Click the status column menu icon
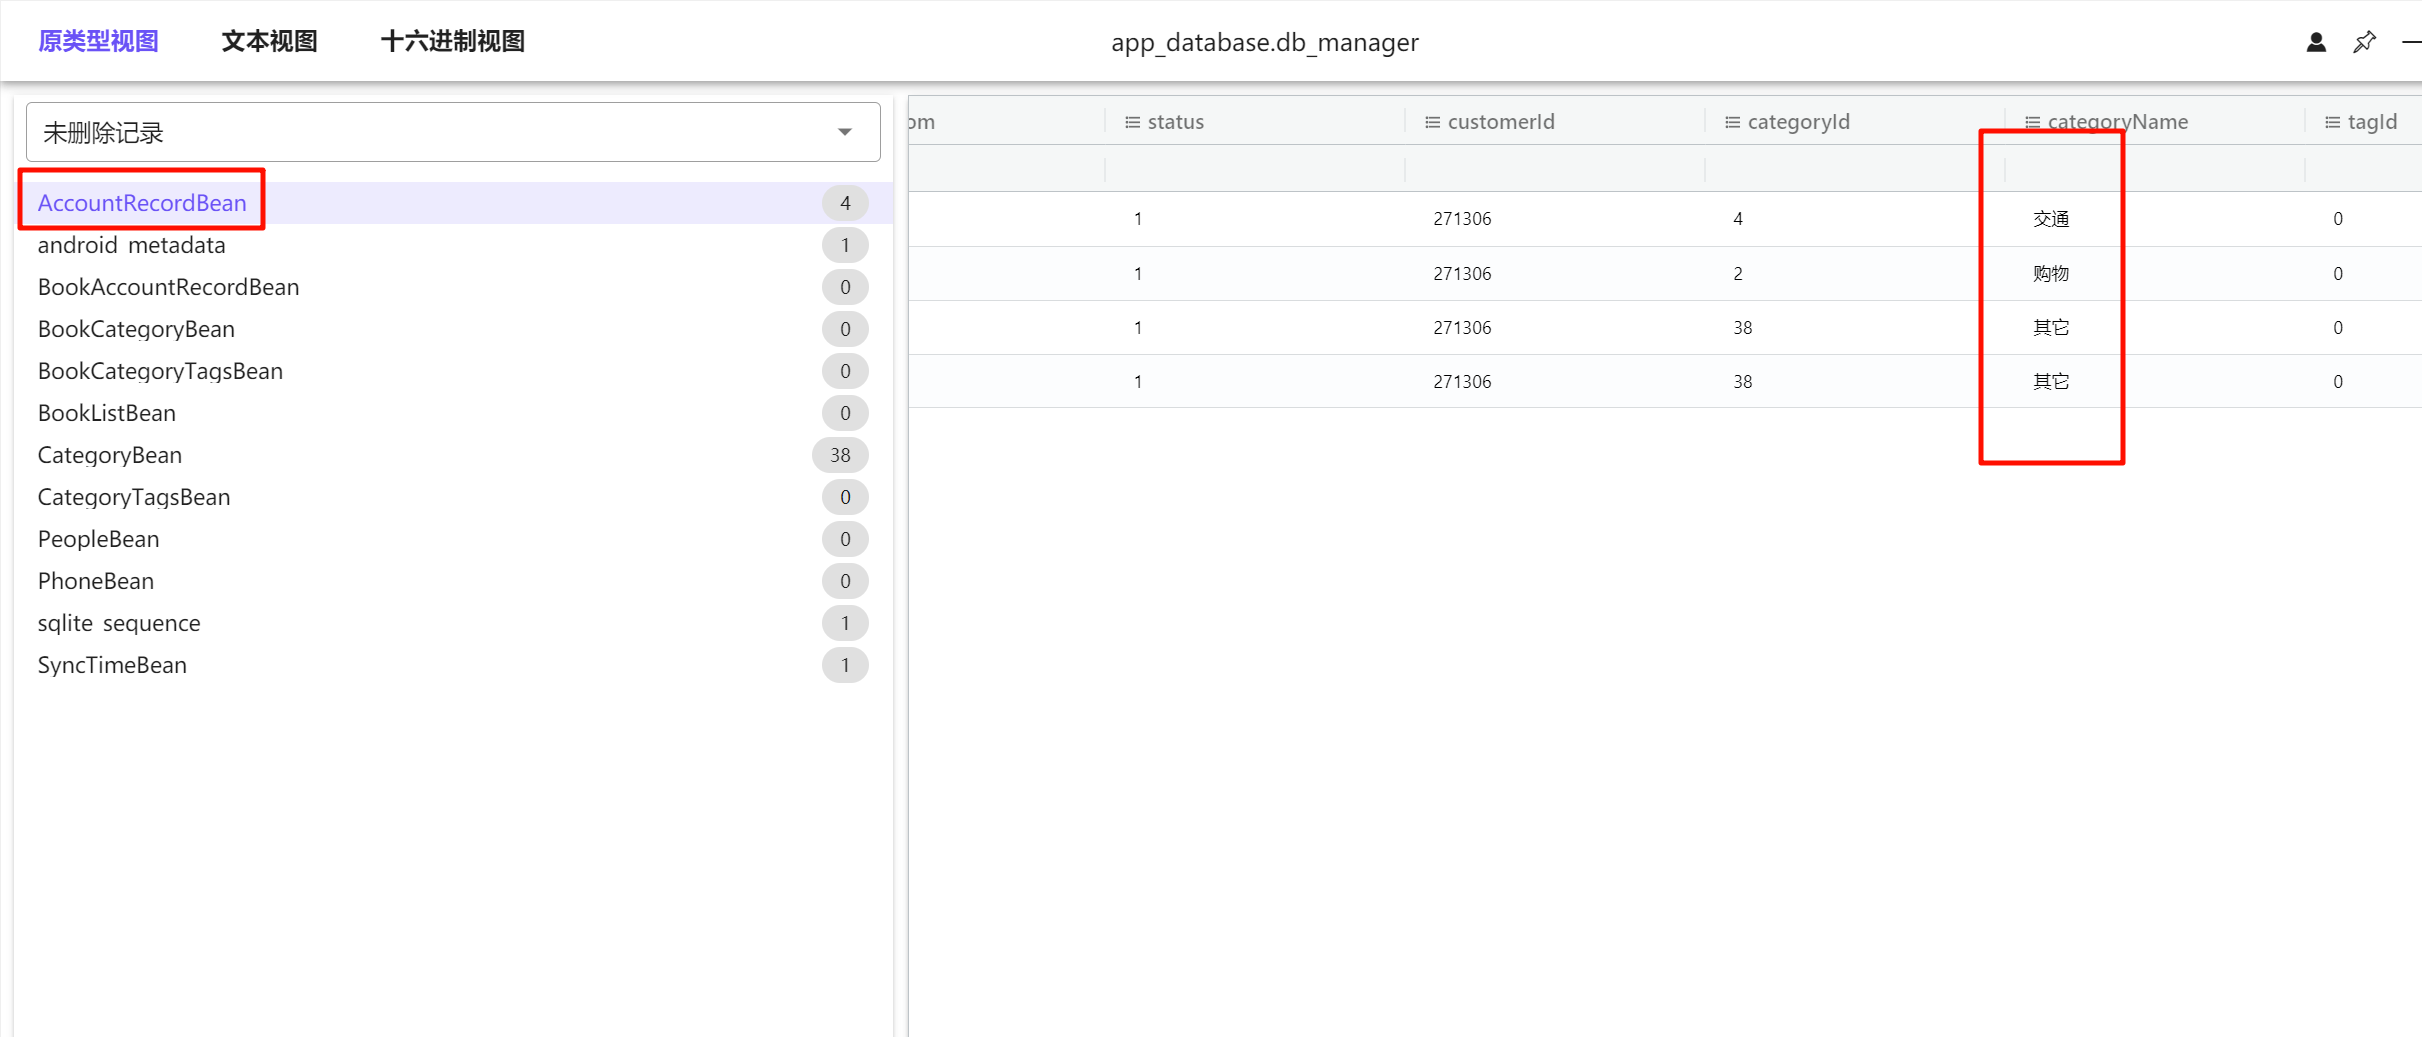Screen dimensions: 2422x1037 pyautogui.click(x=1132, y=122)
